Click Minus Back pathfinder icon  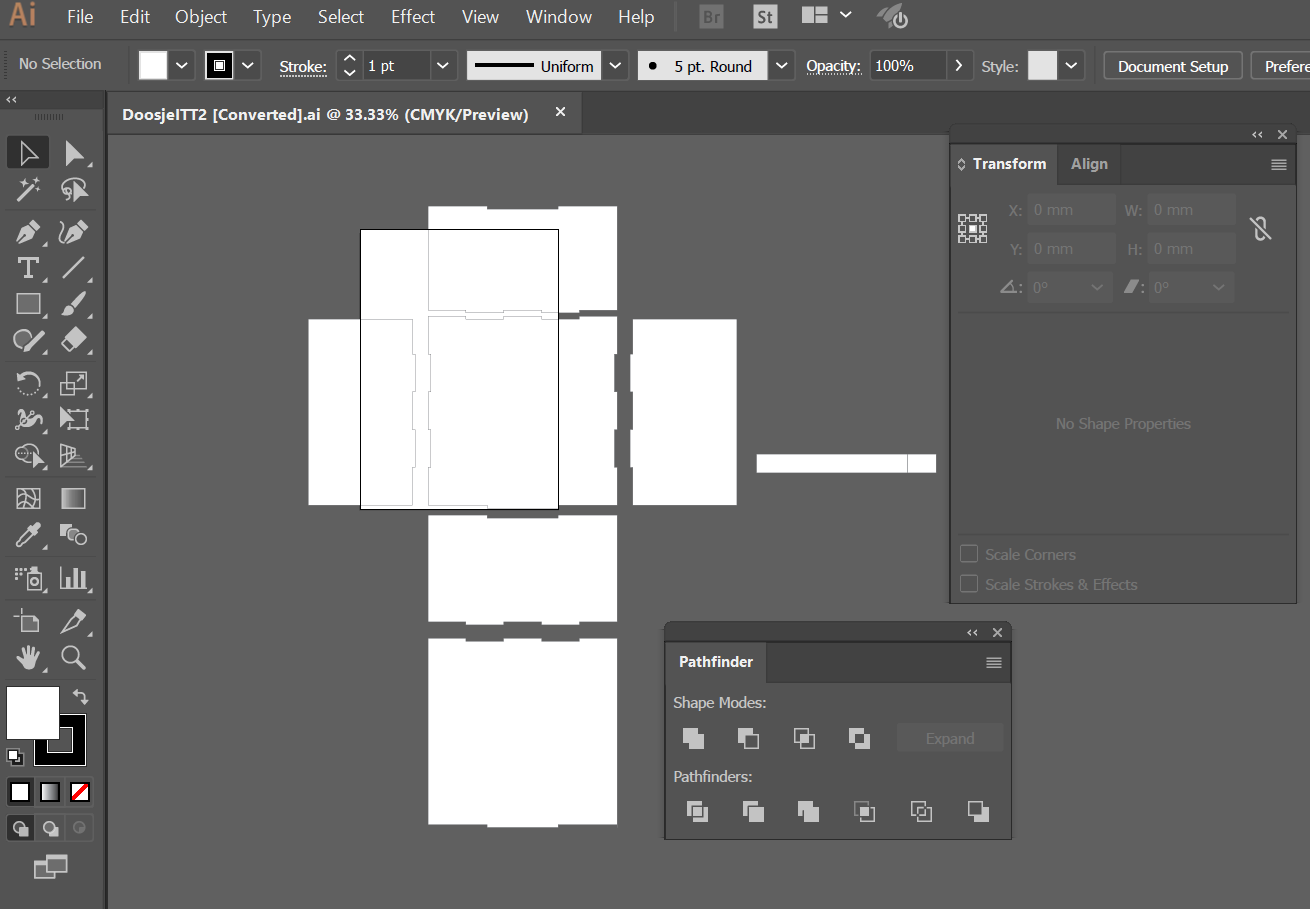pos(978,811)
